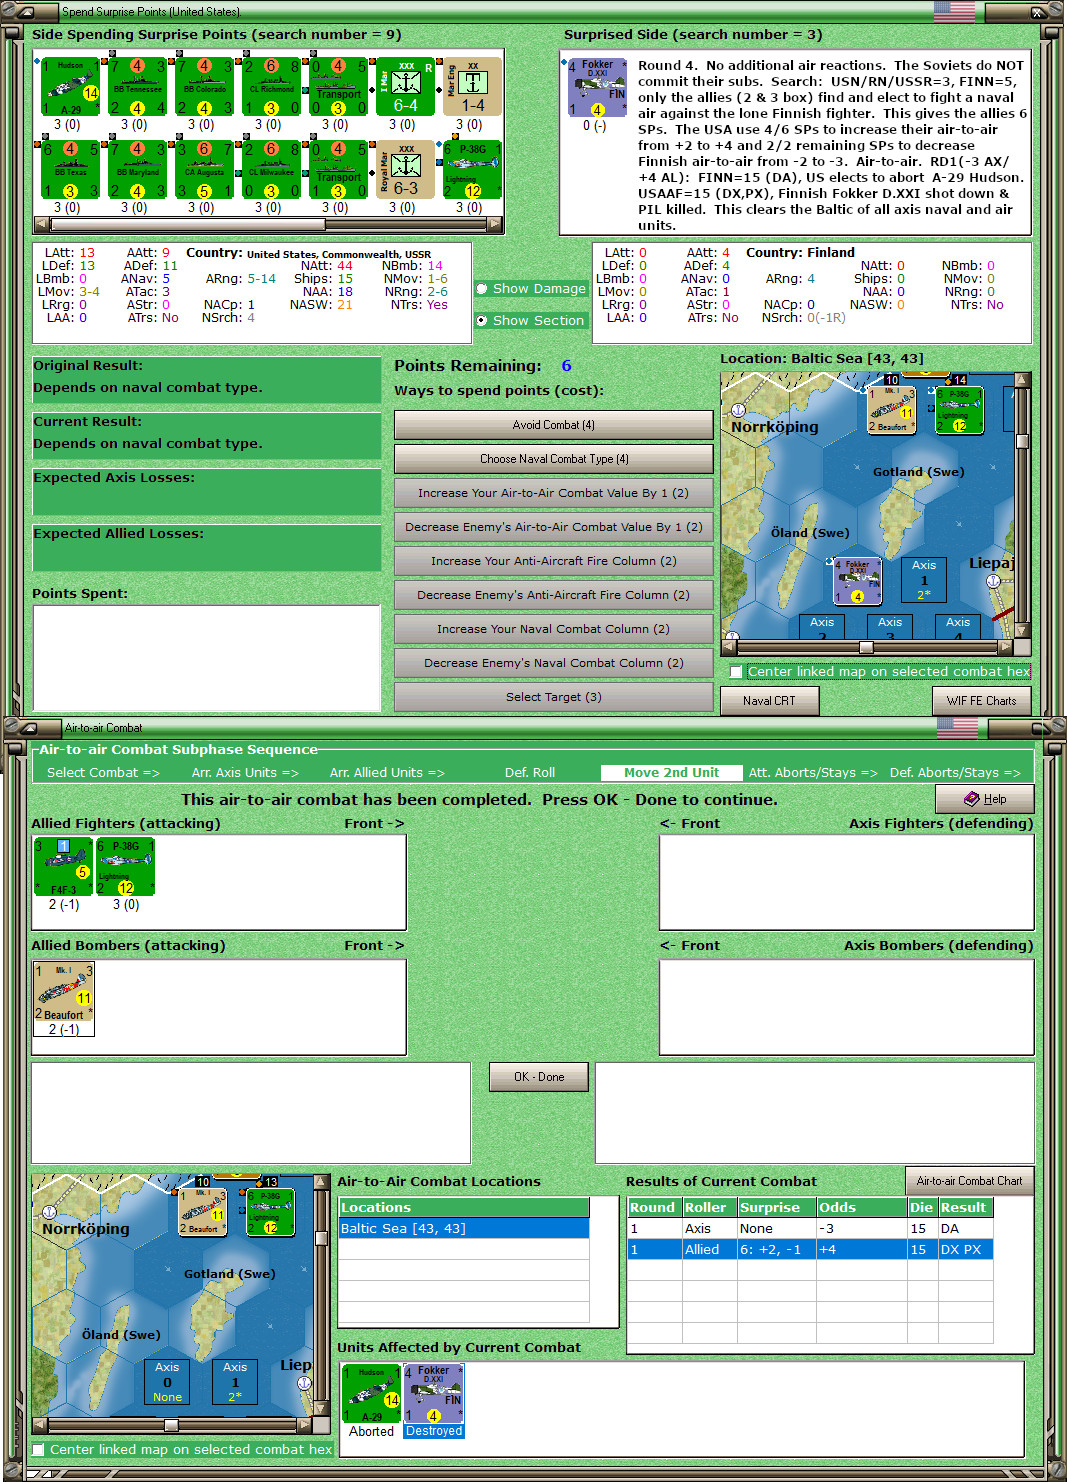
Task: Click Air-to-air Combat map horizontal scrollbar thumb
Action: pyautogui.click(x=171, y=1425)
